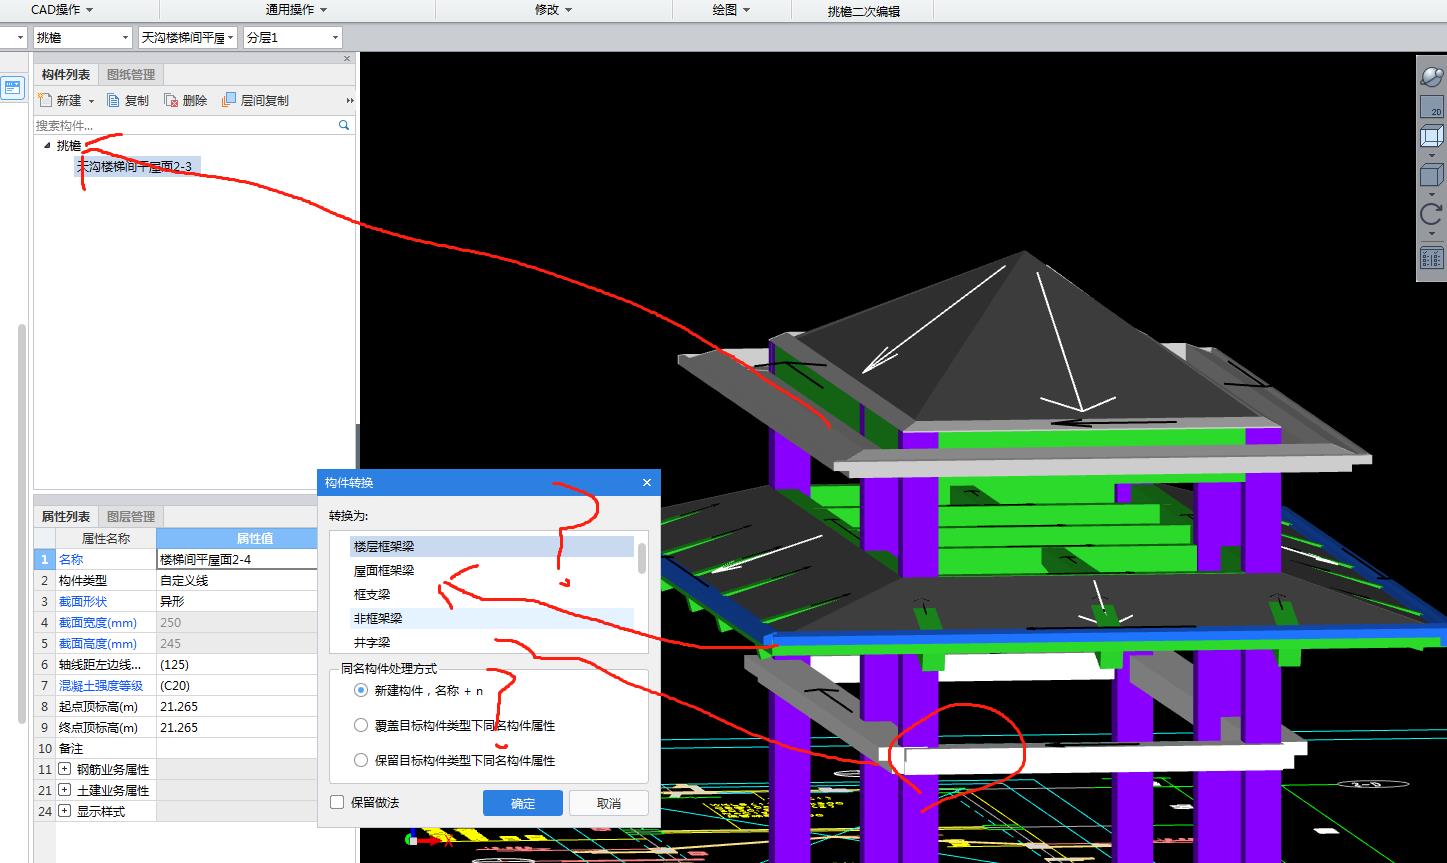Switch to 2D view icon
The height and width of the screenshot is (863, 1447).
click(1431, 106)
